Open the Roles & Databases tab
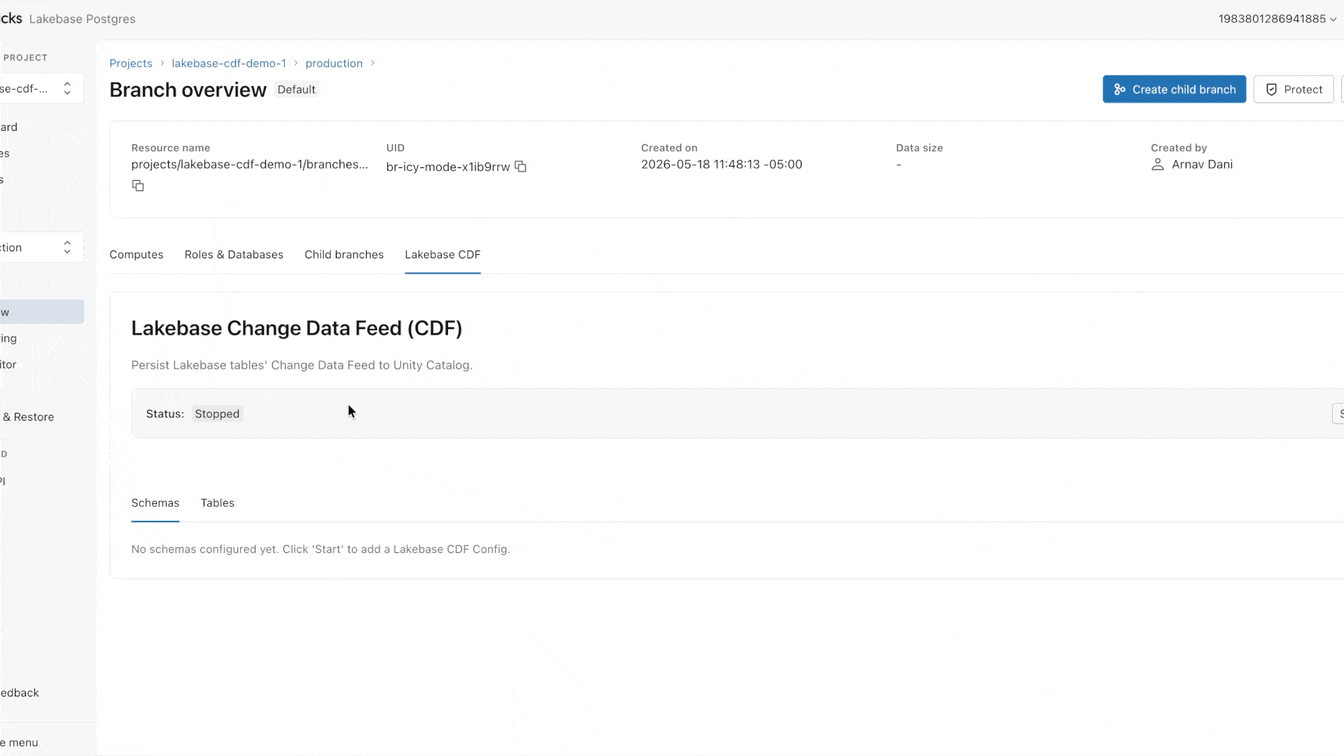This screenshot has width=1344, height=756. 234,255
